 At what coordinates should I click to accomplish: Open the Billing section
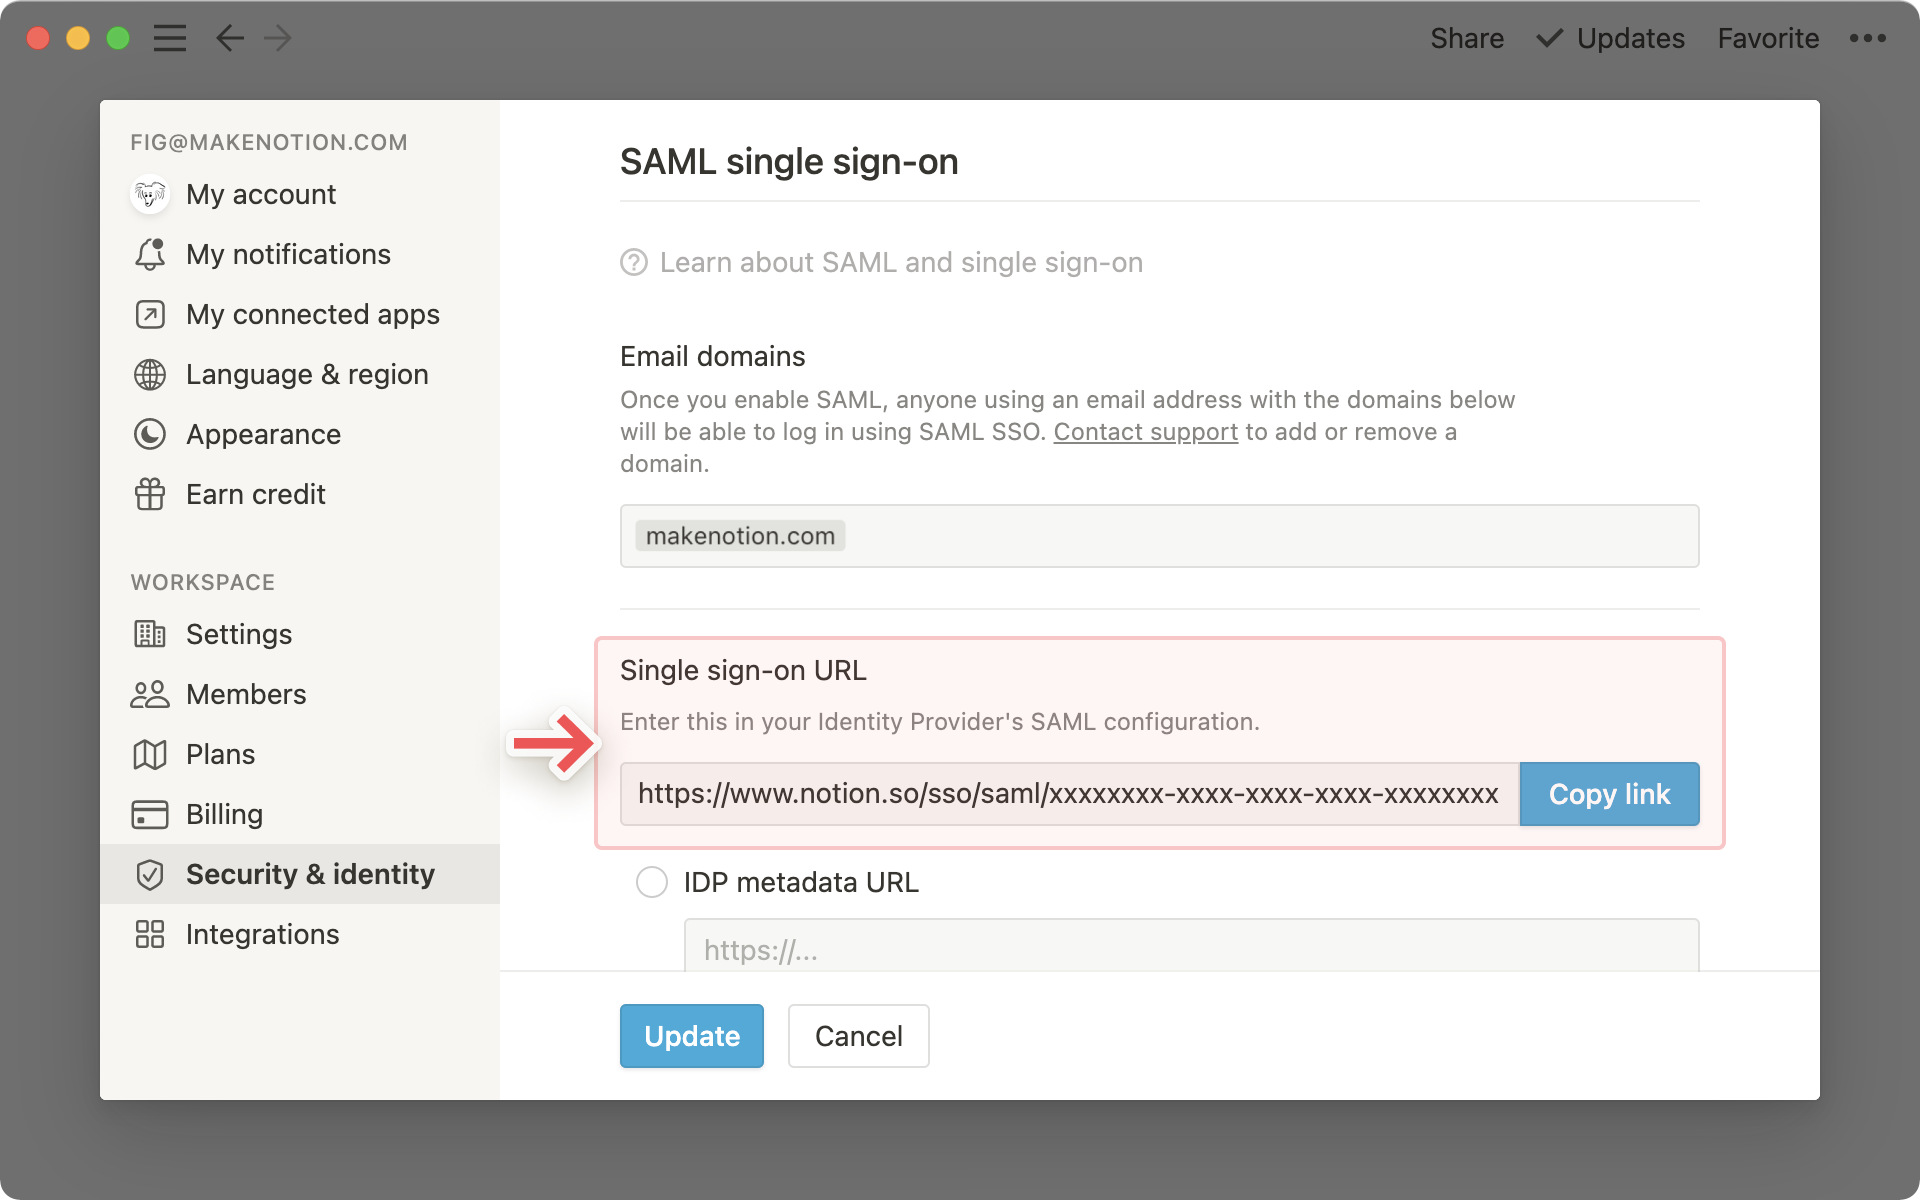tap(300, 814)
